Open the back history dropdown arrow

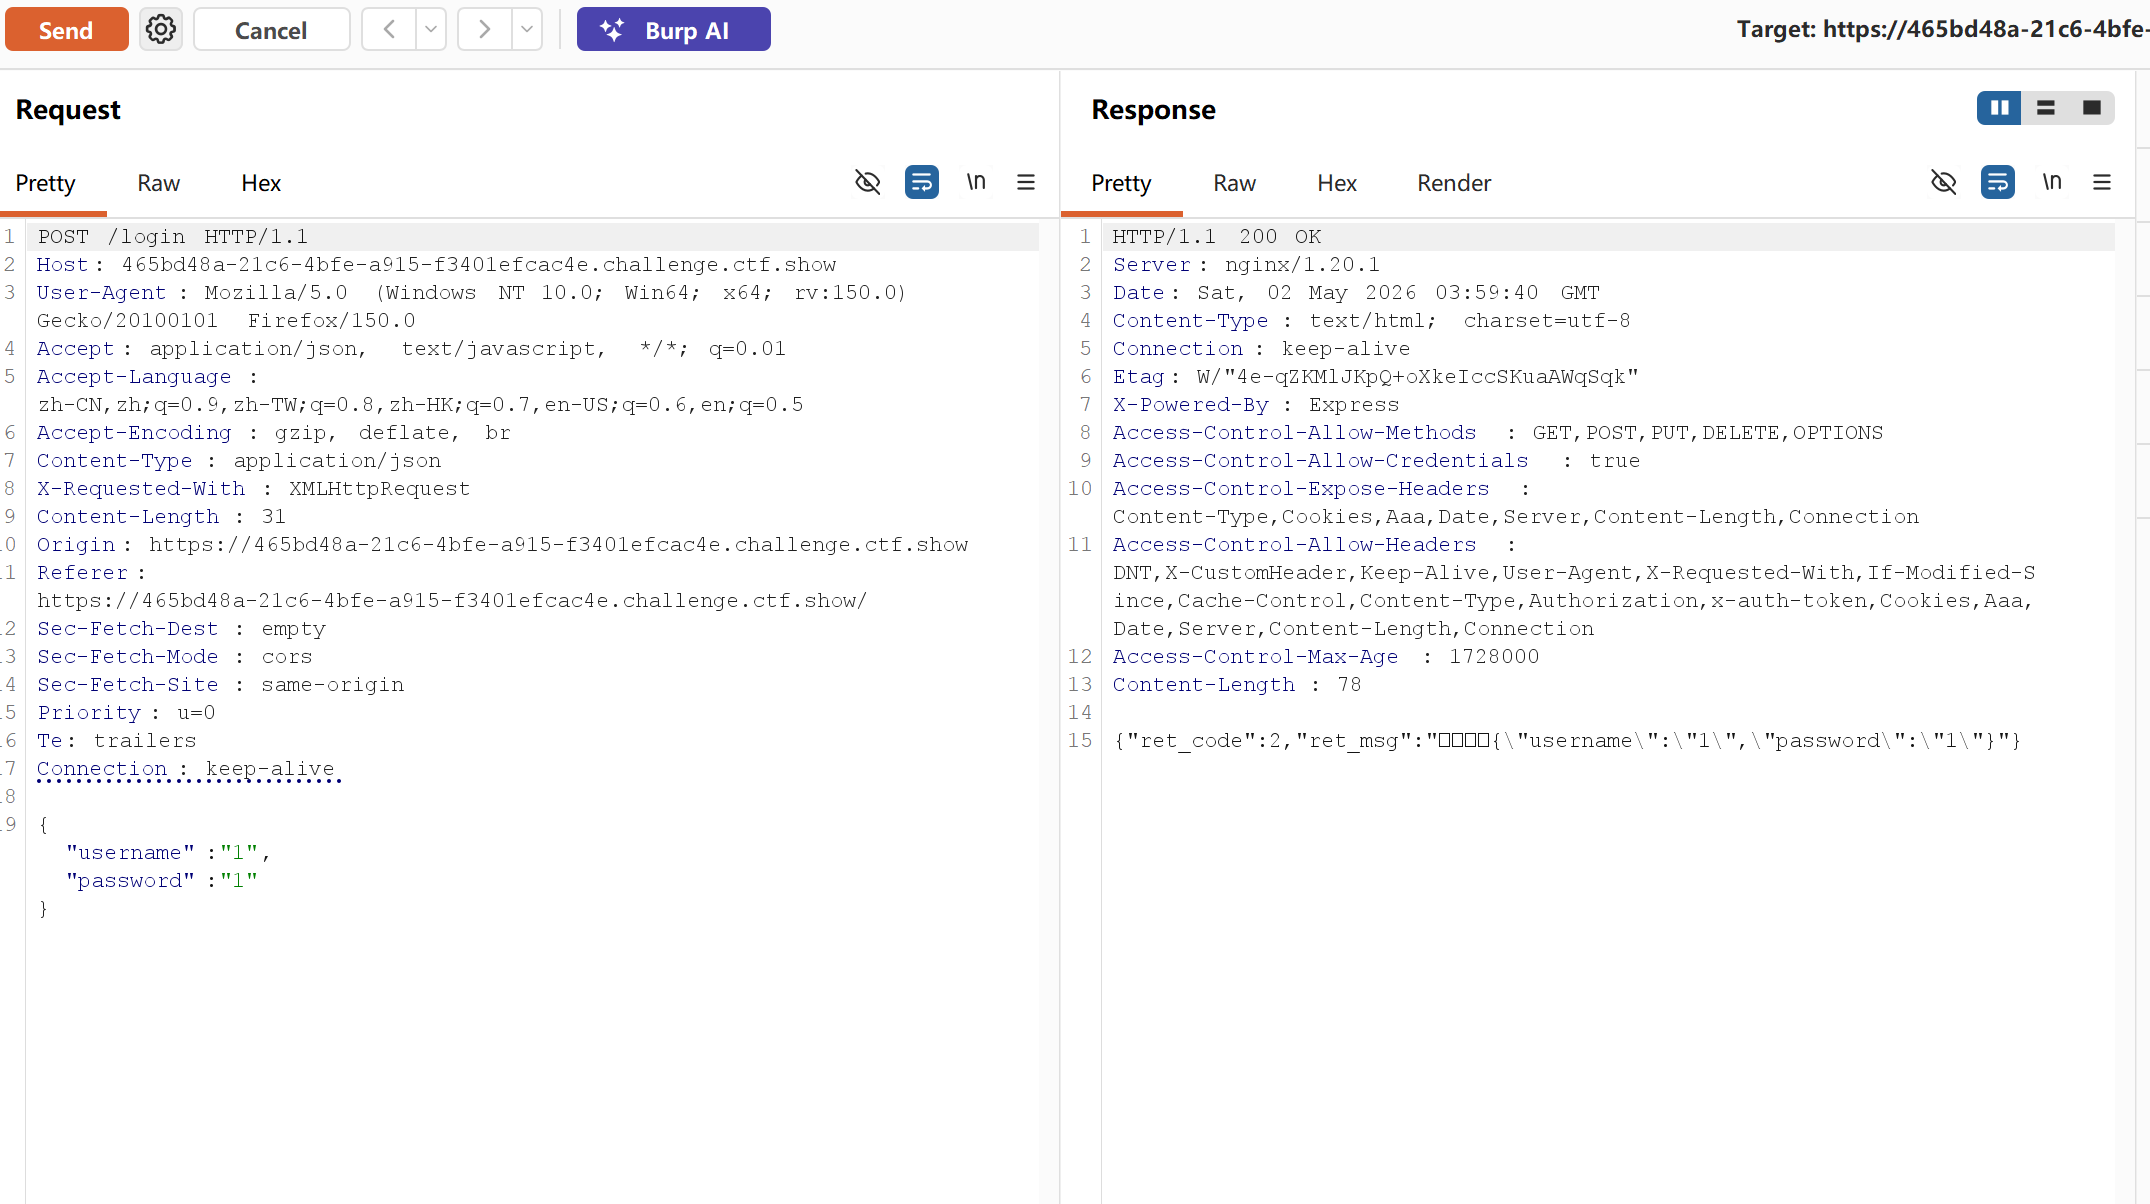431,30
